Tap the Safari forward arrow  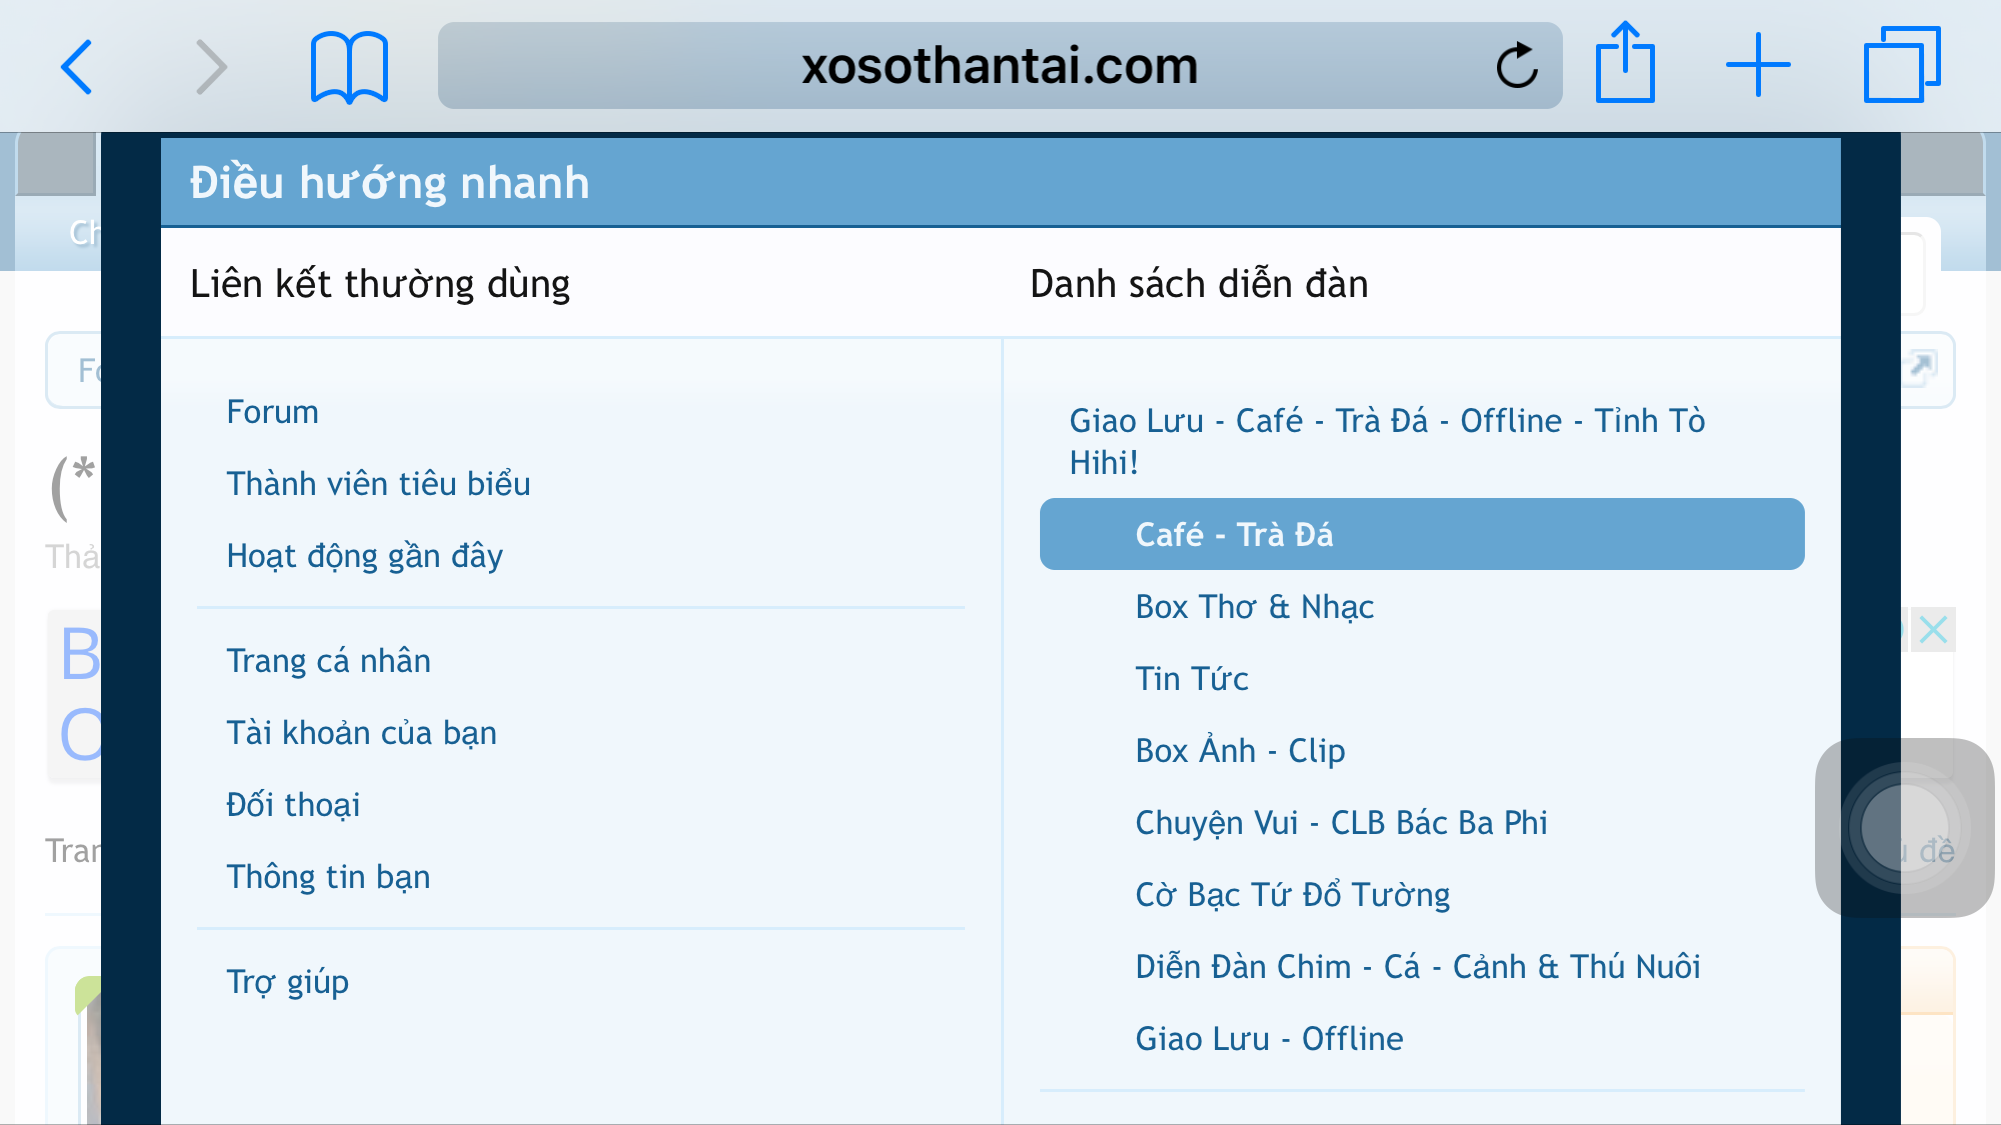(x=211, y=67)
